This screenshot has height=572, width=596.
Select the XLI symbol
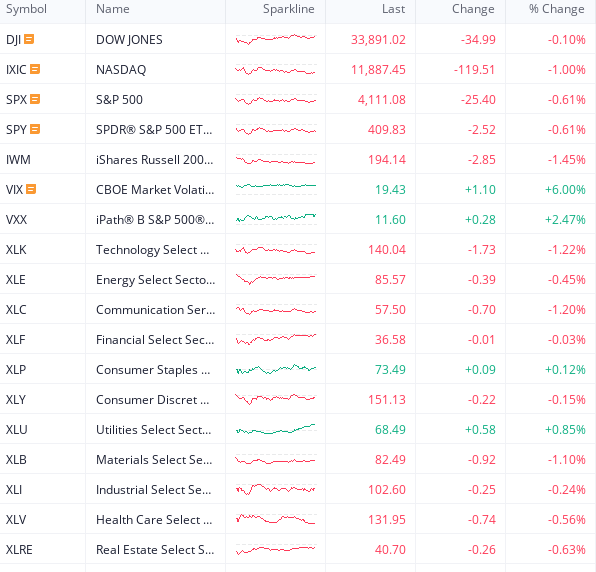point(14,490)
